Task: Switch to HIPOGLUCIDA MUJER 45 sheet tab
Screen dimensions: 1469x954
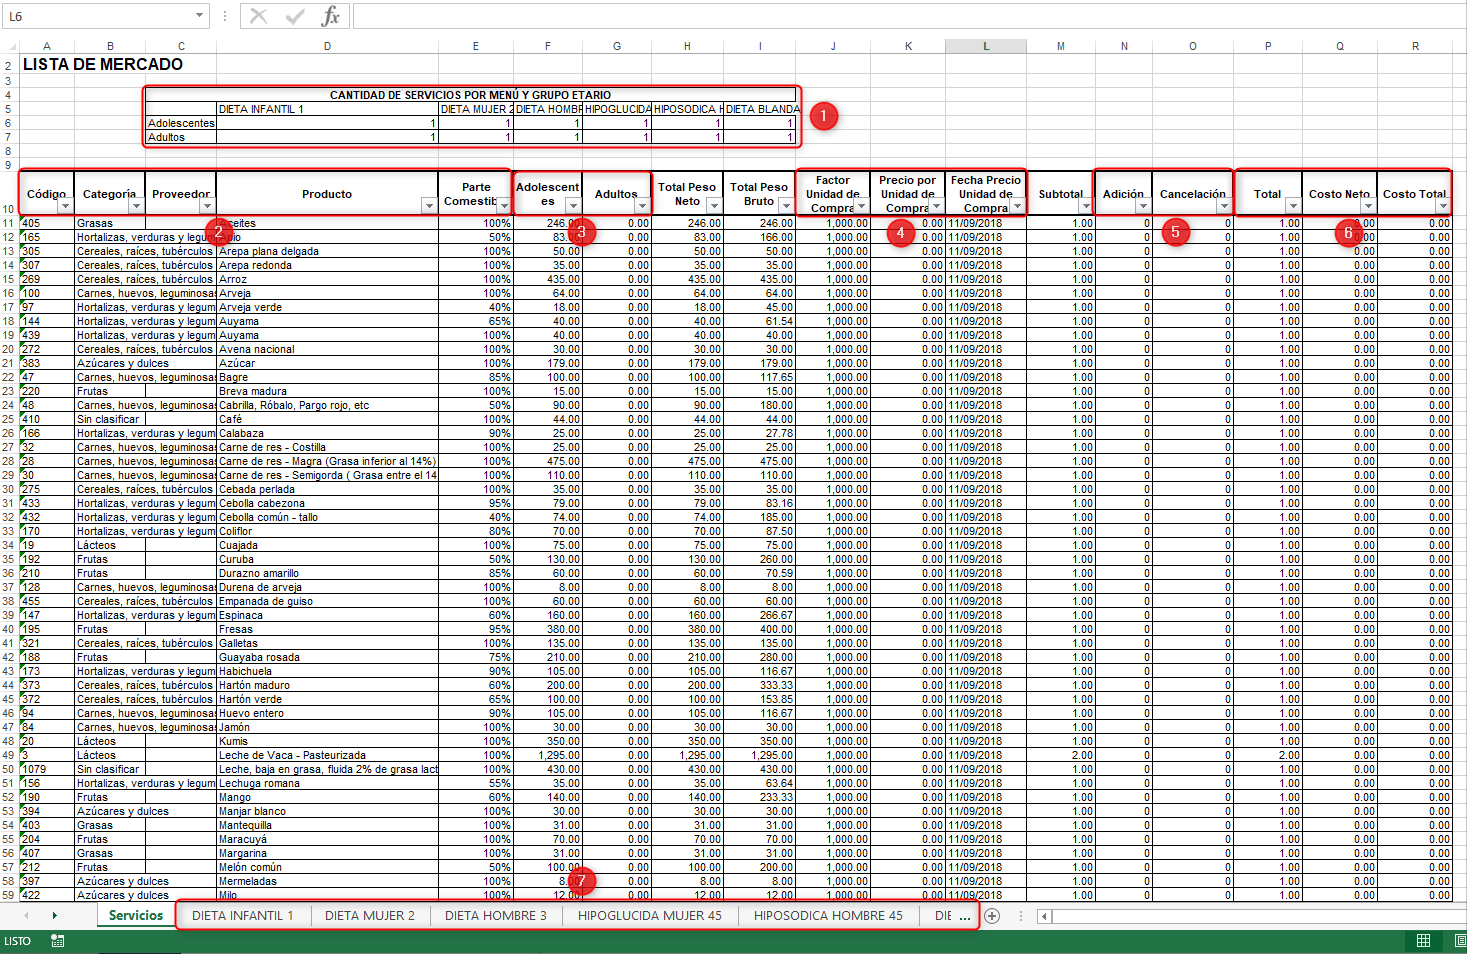Action: click(650, 916)
